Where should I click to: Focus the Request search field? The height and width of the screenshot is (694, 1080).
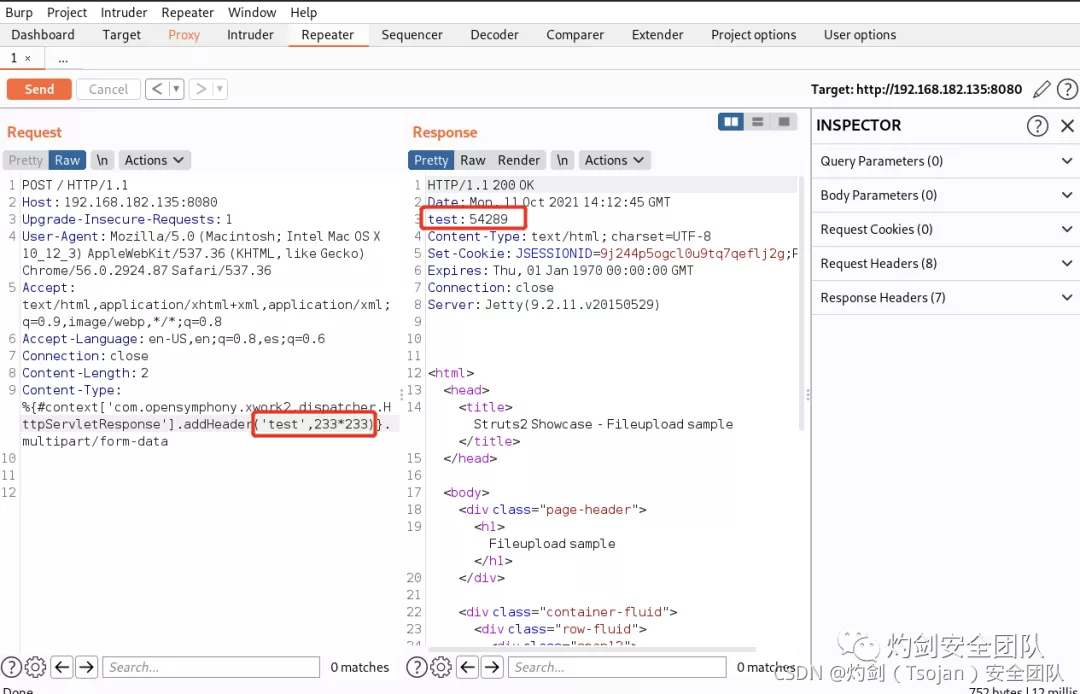pyautogui.click(x=211, y=666)
